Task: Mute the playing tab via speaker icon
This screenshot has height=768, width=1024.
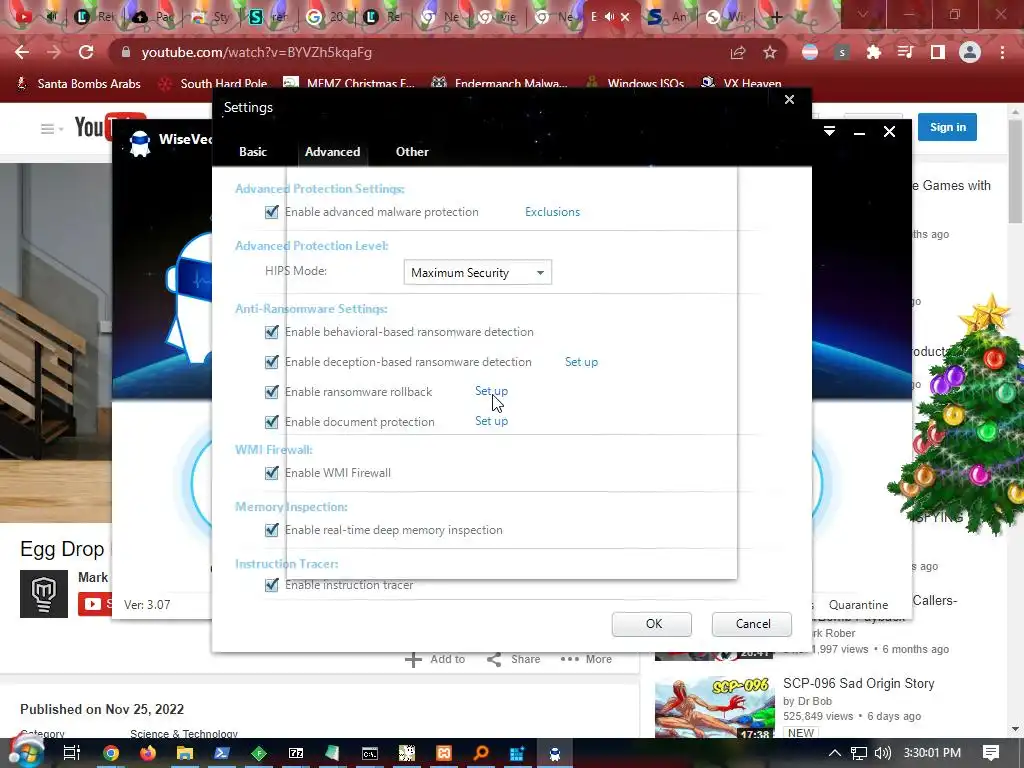Action: (609, 16)
